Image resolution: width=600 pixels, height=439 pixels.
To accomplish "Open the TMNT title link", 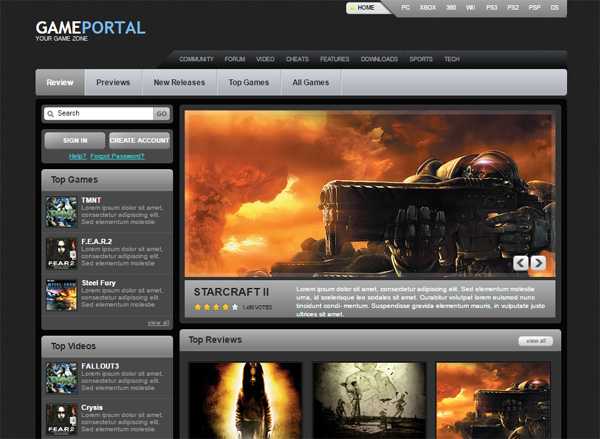I will tap(91, 200).
